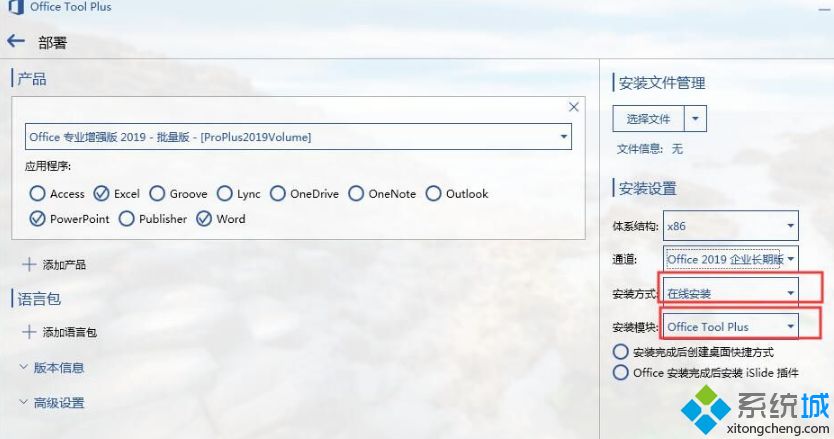Click the 产品 section heading
834x439 pixels.
32,79
